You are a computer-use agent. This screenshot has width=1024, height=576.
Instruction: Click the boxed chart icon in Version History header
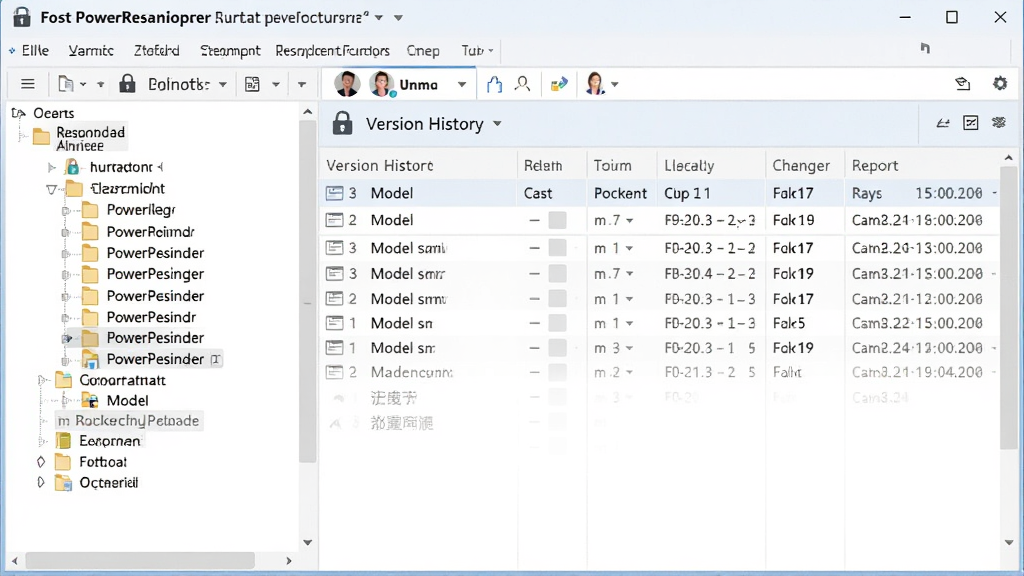[x=970, y=123]
